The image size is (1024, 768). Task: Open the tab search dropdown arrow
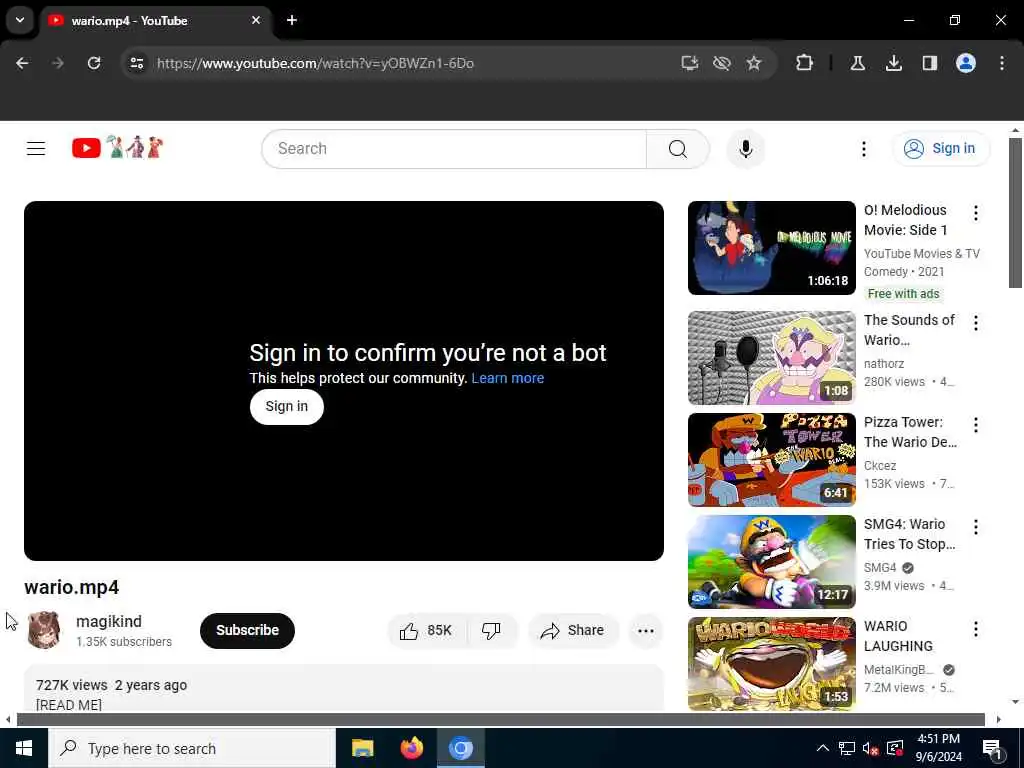[20, 20]
